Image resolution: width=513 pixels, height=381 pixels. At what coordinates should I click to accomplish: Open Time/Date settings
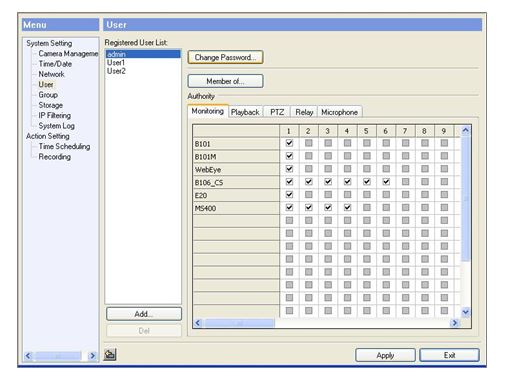coord(55,64)
